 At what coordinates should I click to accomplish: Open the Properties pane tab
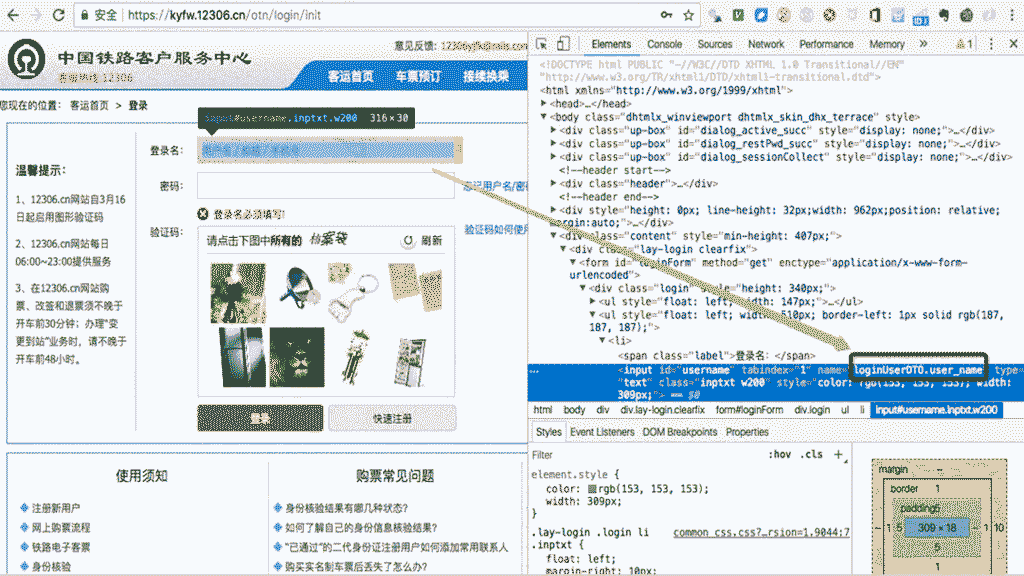[x=747, y=432]
